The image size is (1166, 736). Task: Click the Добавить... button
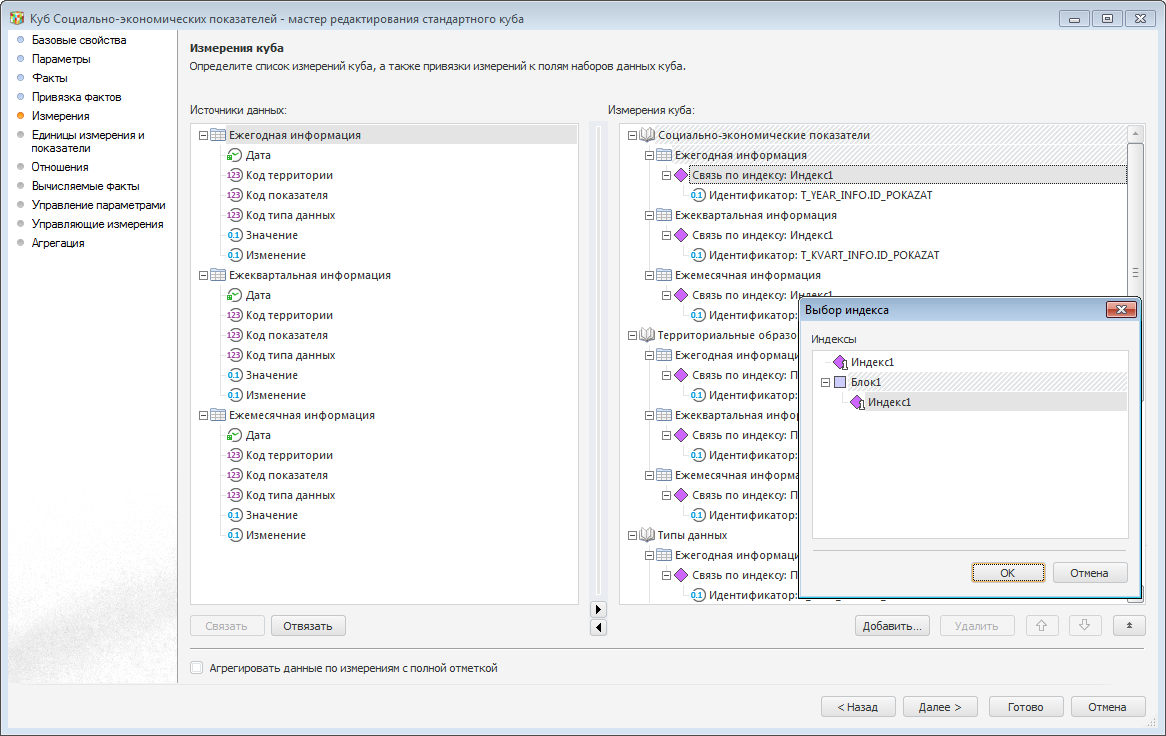pyautogui.click(x=893, y=626)
